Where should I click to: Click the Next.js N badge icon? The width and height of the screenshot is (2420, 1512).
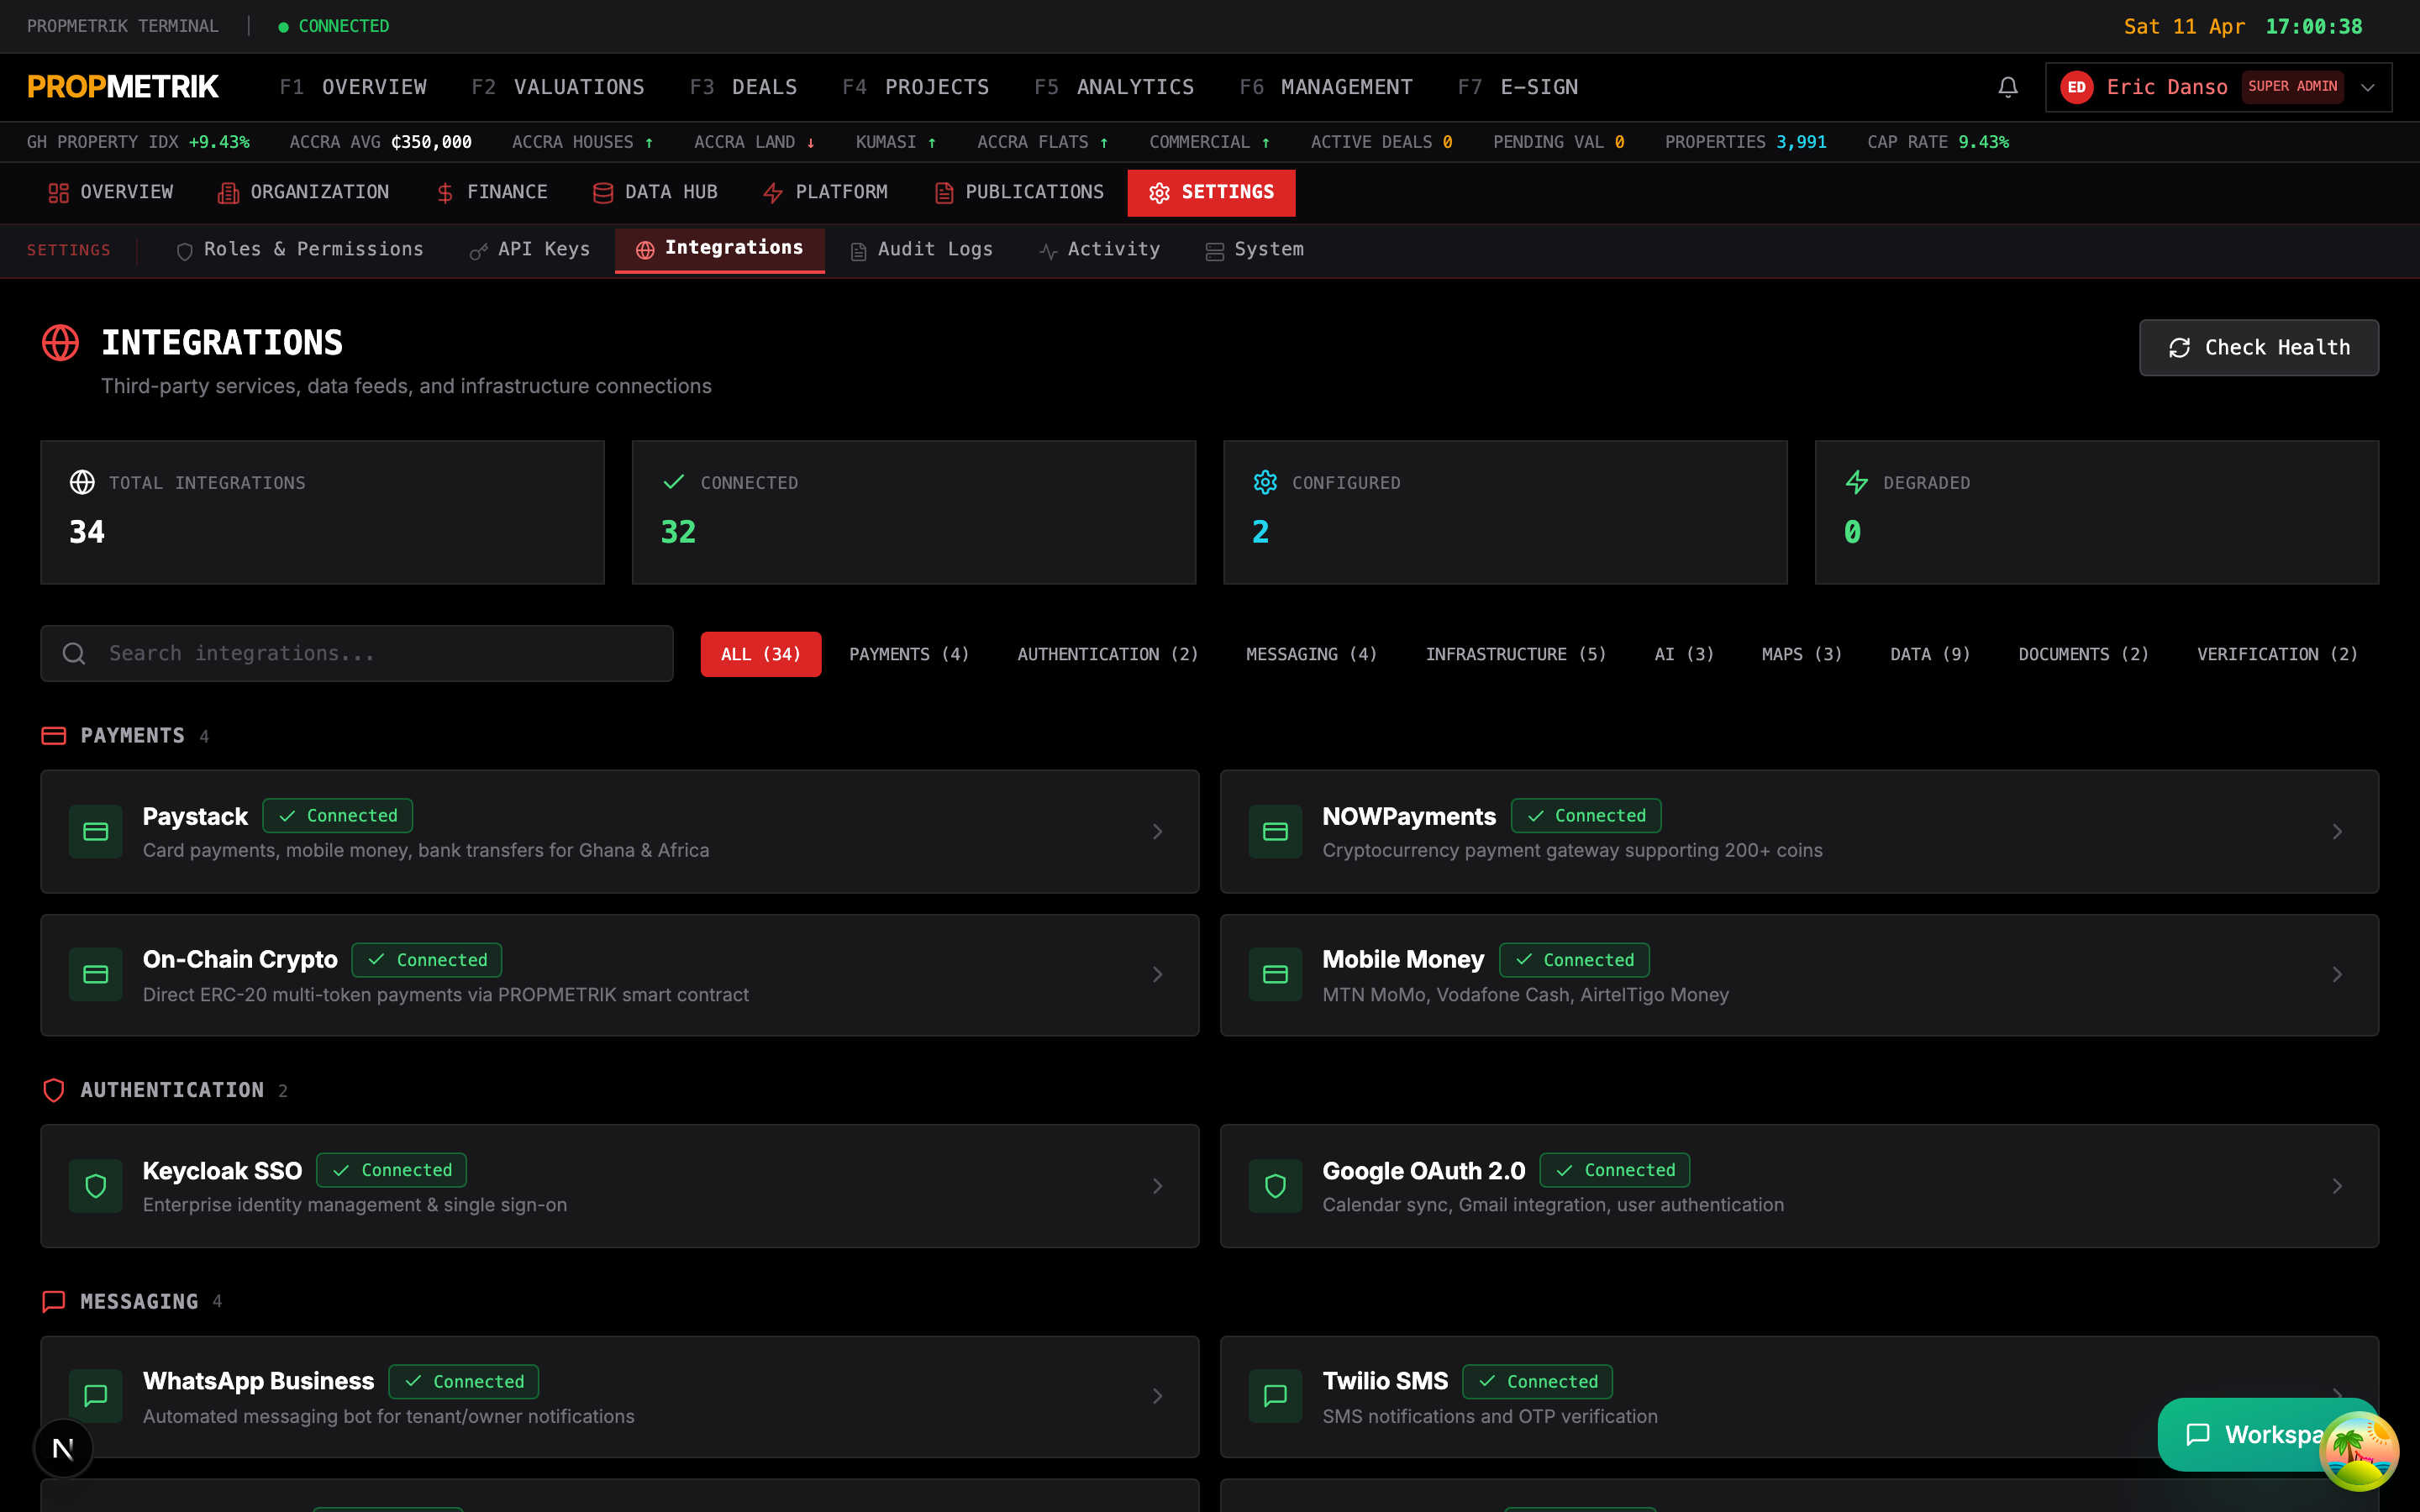tap(63, 1448)
